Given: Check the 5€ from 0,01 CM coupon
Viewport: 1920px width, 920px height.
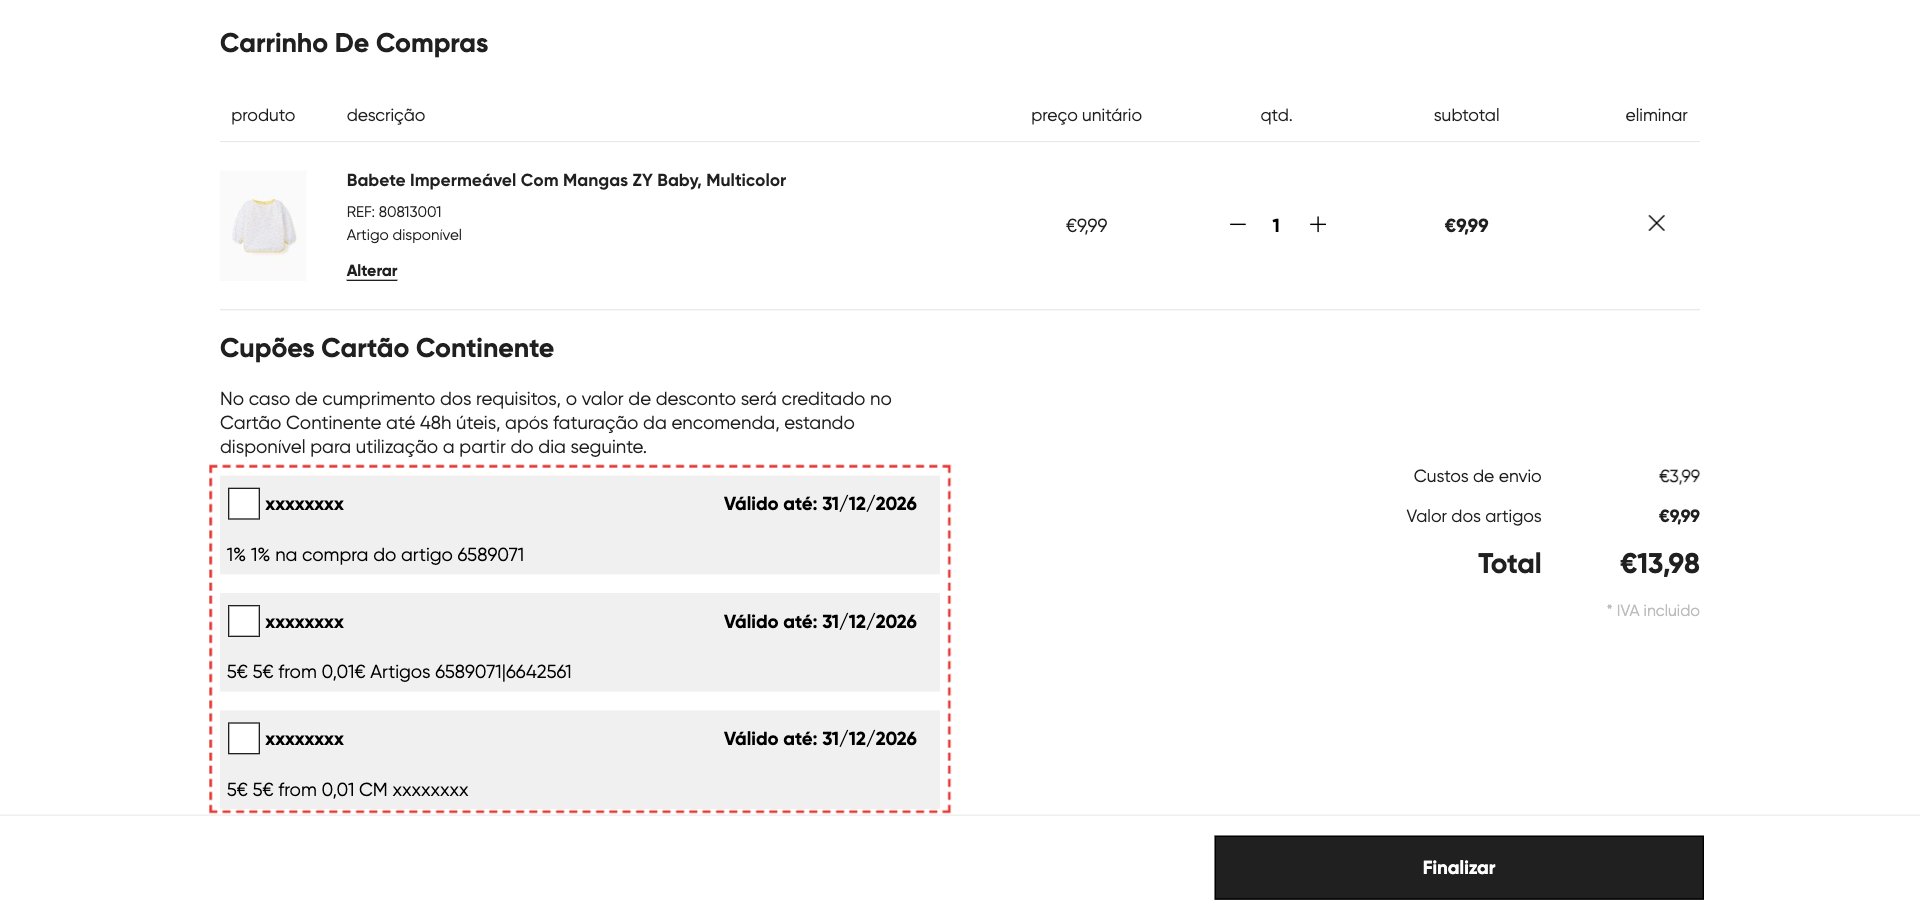Looking at the screenshot, I should [x=244, y=738].
